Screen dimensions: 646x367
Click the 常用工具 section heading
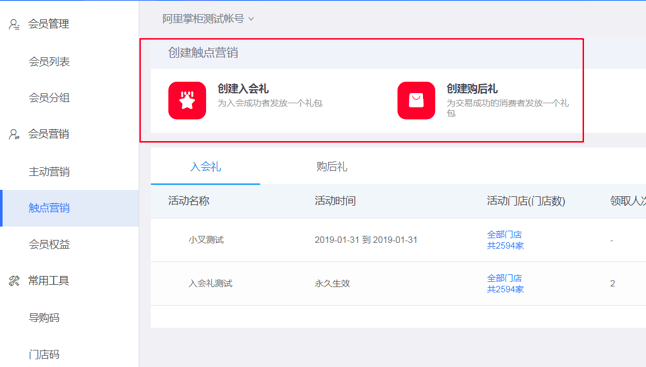click(x=48, y=281)
